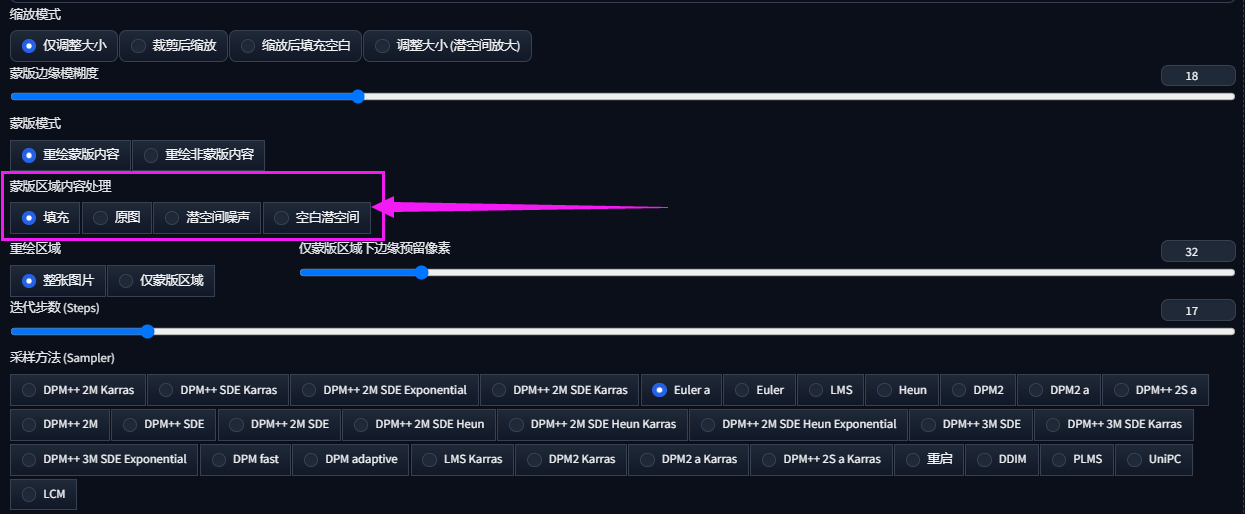Click the Steps value field showing 17
1245x514 pixels.
[x=1197, y=311]
